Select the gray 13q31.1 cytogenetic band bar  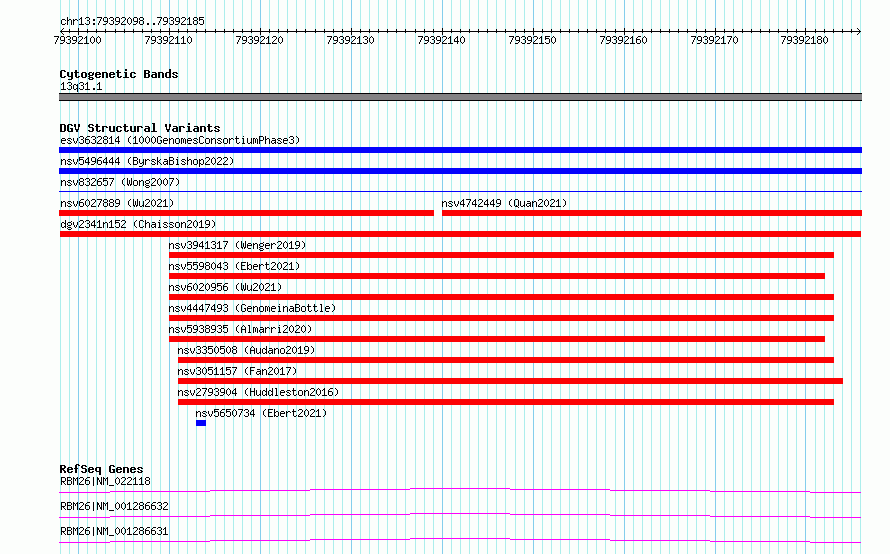pos(460,97)
